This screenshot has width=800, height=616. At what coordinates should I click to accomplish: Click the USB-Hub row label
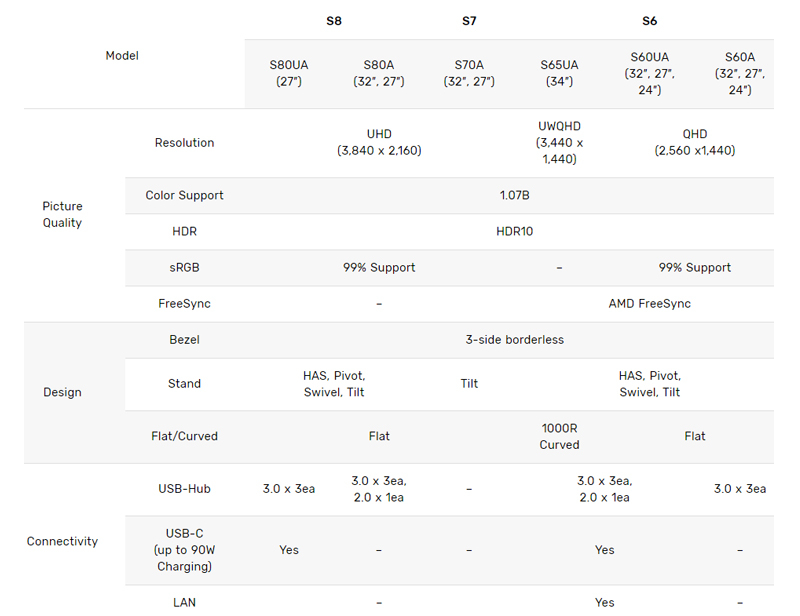pos(184,489)
